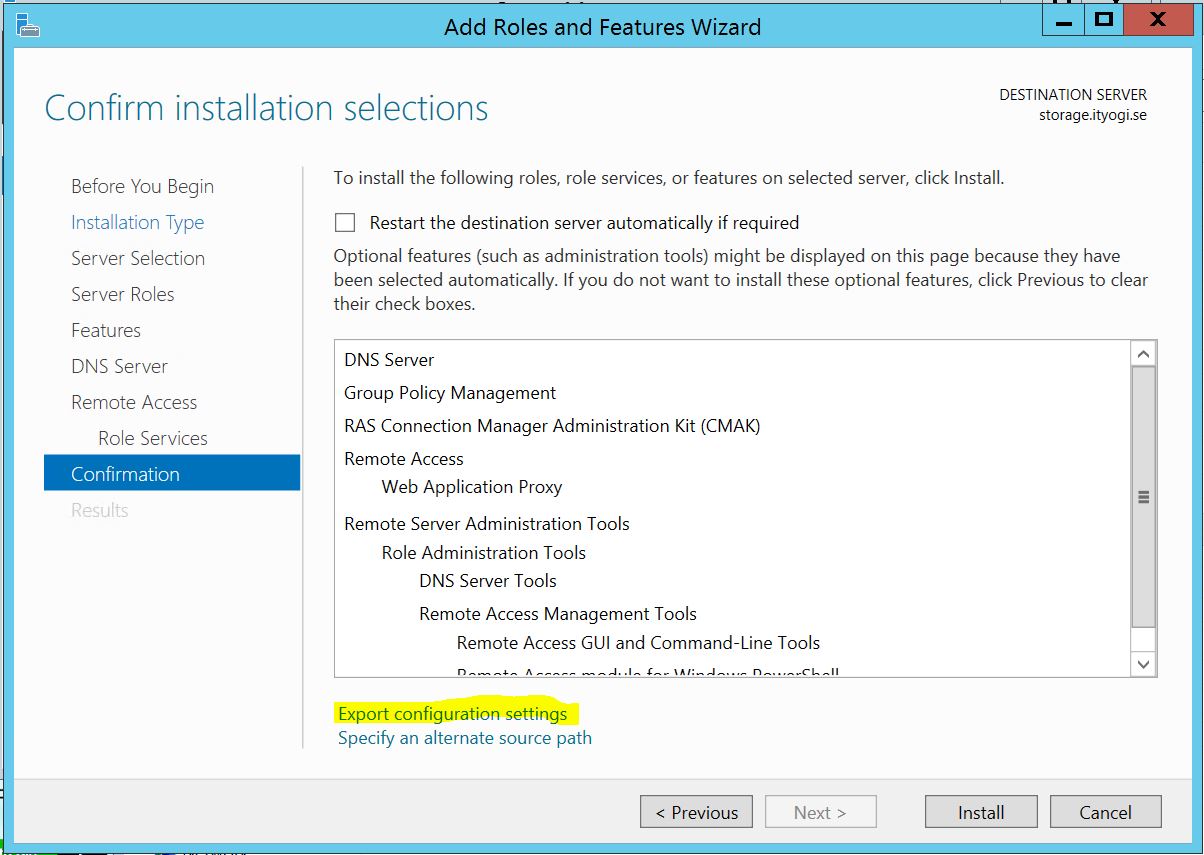Select Web Application Proxy entry
Screen dimensions: 1204x855
coord(472,487)
